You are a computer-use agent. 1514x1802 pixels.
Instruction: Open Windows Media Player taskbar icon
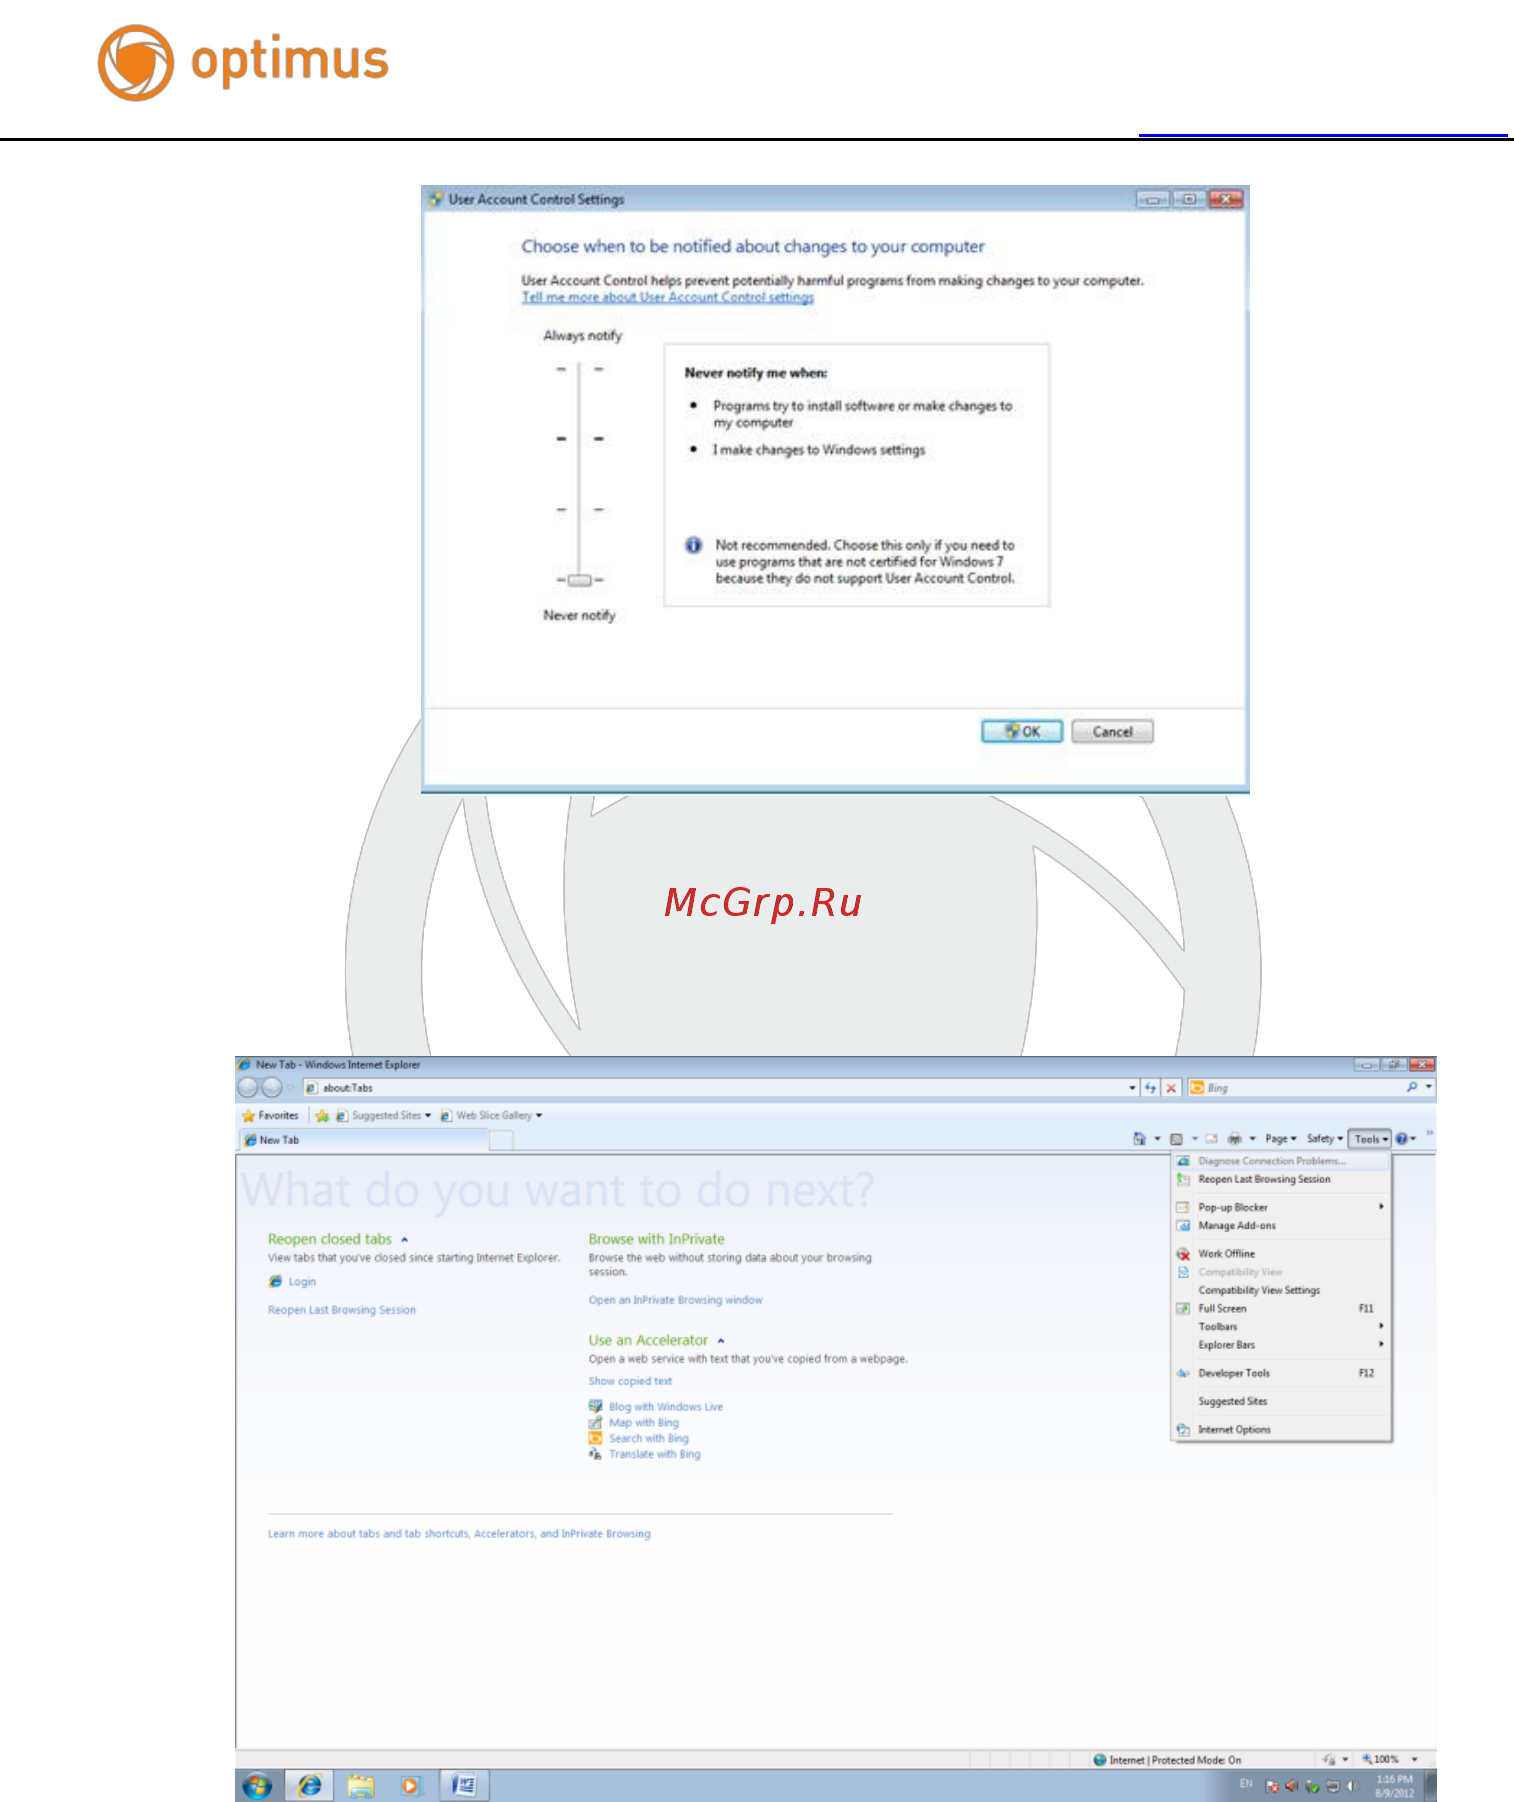[411, 1785]
